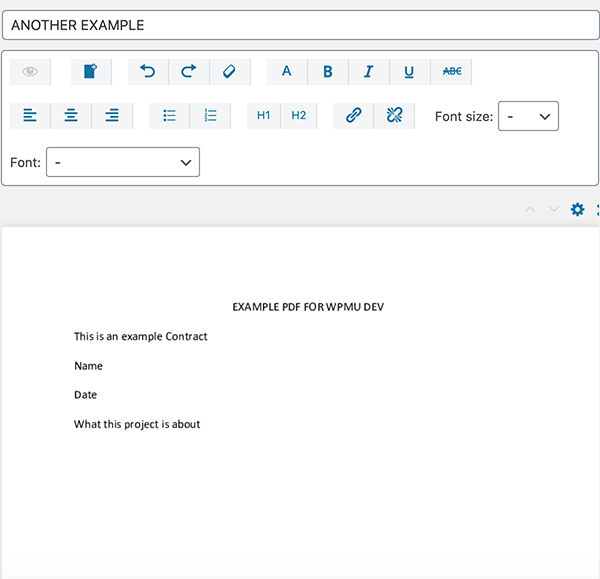Click the 'Date' line in document
Screen dimensions: 600x579
pos(85,395)
